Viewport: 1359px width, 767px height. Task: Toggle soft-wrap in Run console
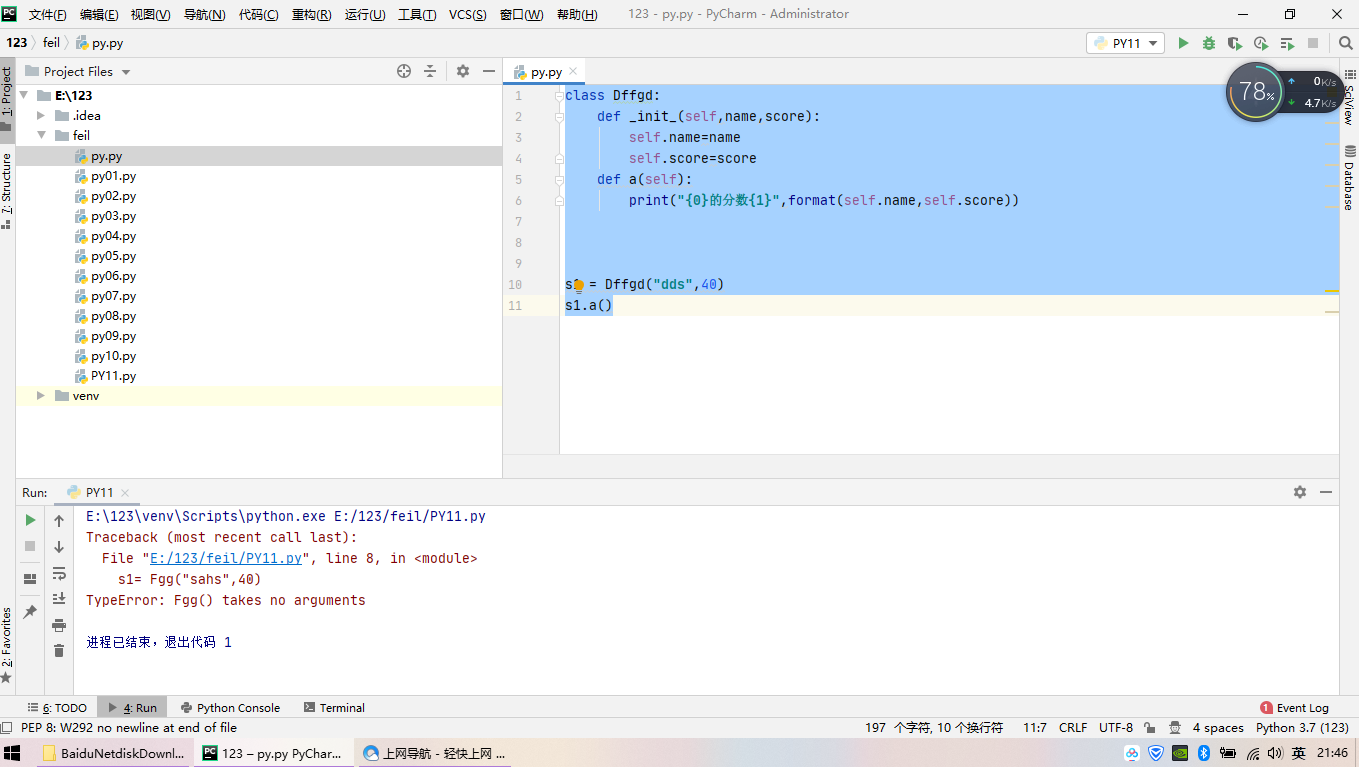(x=59, y=573)
